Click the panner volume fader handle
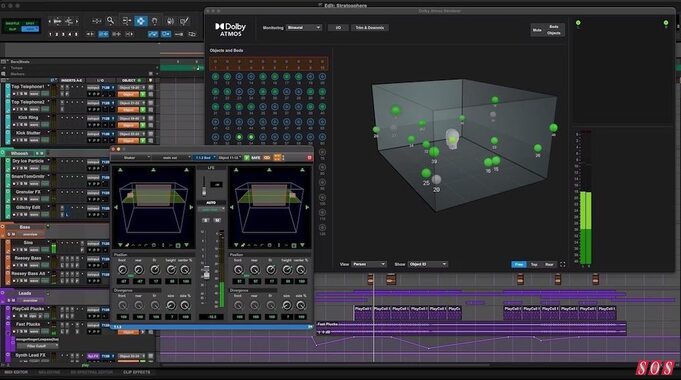This screenshot has width=681, height=380. tap(206, 274)
